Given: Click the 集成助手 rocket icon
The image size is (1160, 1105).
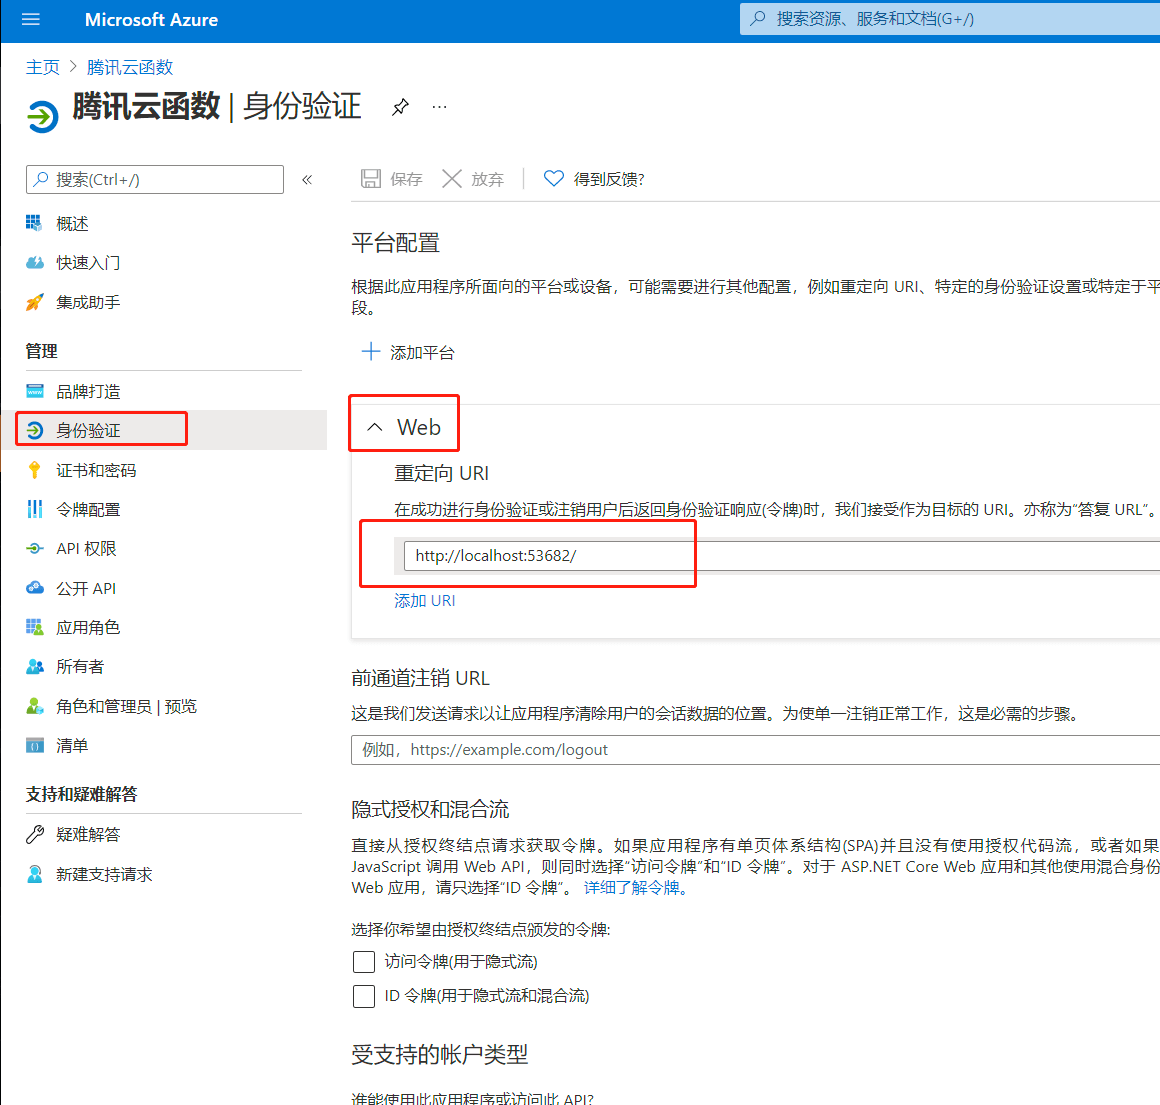Looking at the screenshot, I should click(35, 303).
